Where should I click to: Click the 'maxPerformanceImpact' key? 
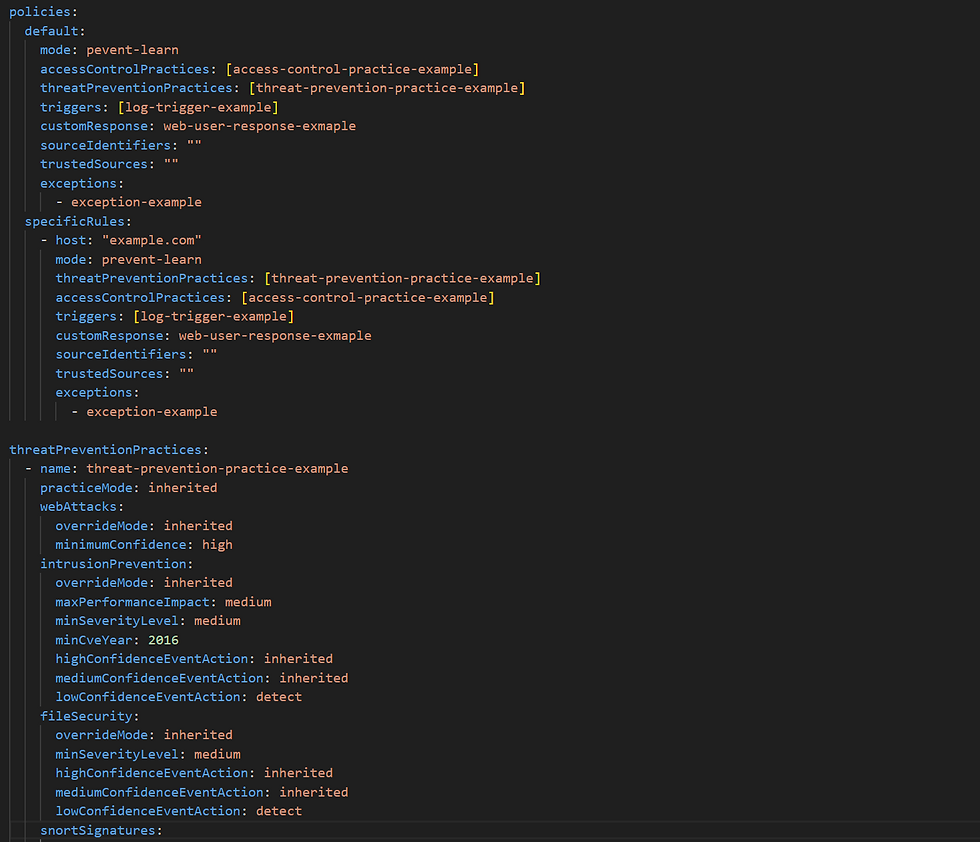click(x=132, y=602)
